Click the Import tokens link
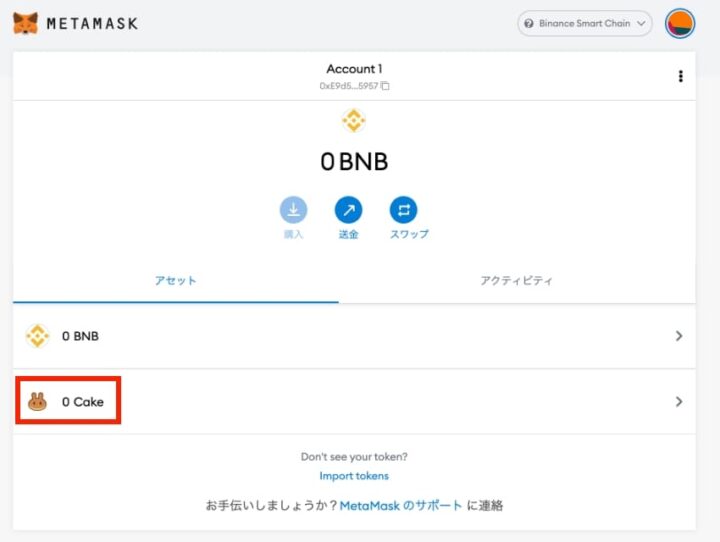The height and width of the screenshot is (542, 720). [x=354, y=476]
